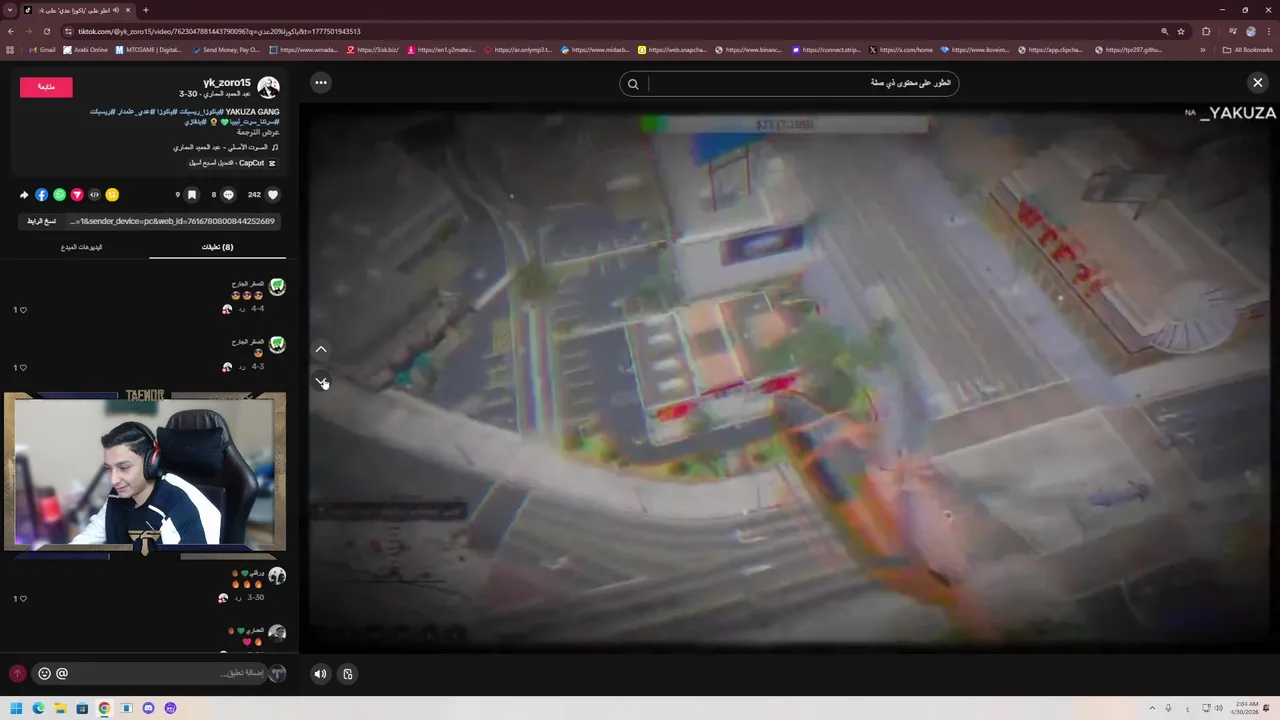This screenshot has height=720, width=1280.
Task: Go to next video down chevron
Action: (321, 381)
